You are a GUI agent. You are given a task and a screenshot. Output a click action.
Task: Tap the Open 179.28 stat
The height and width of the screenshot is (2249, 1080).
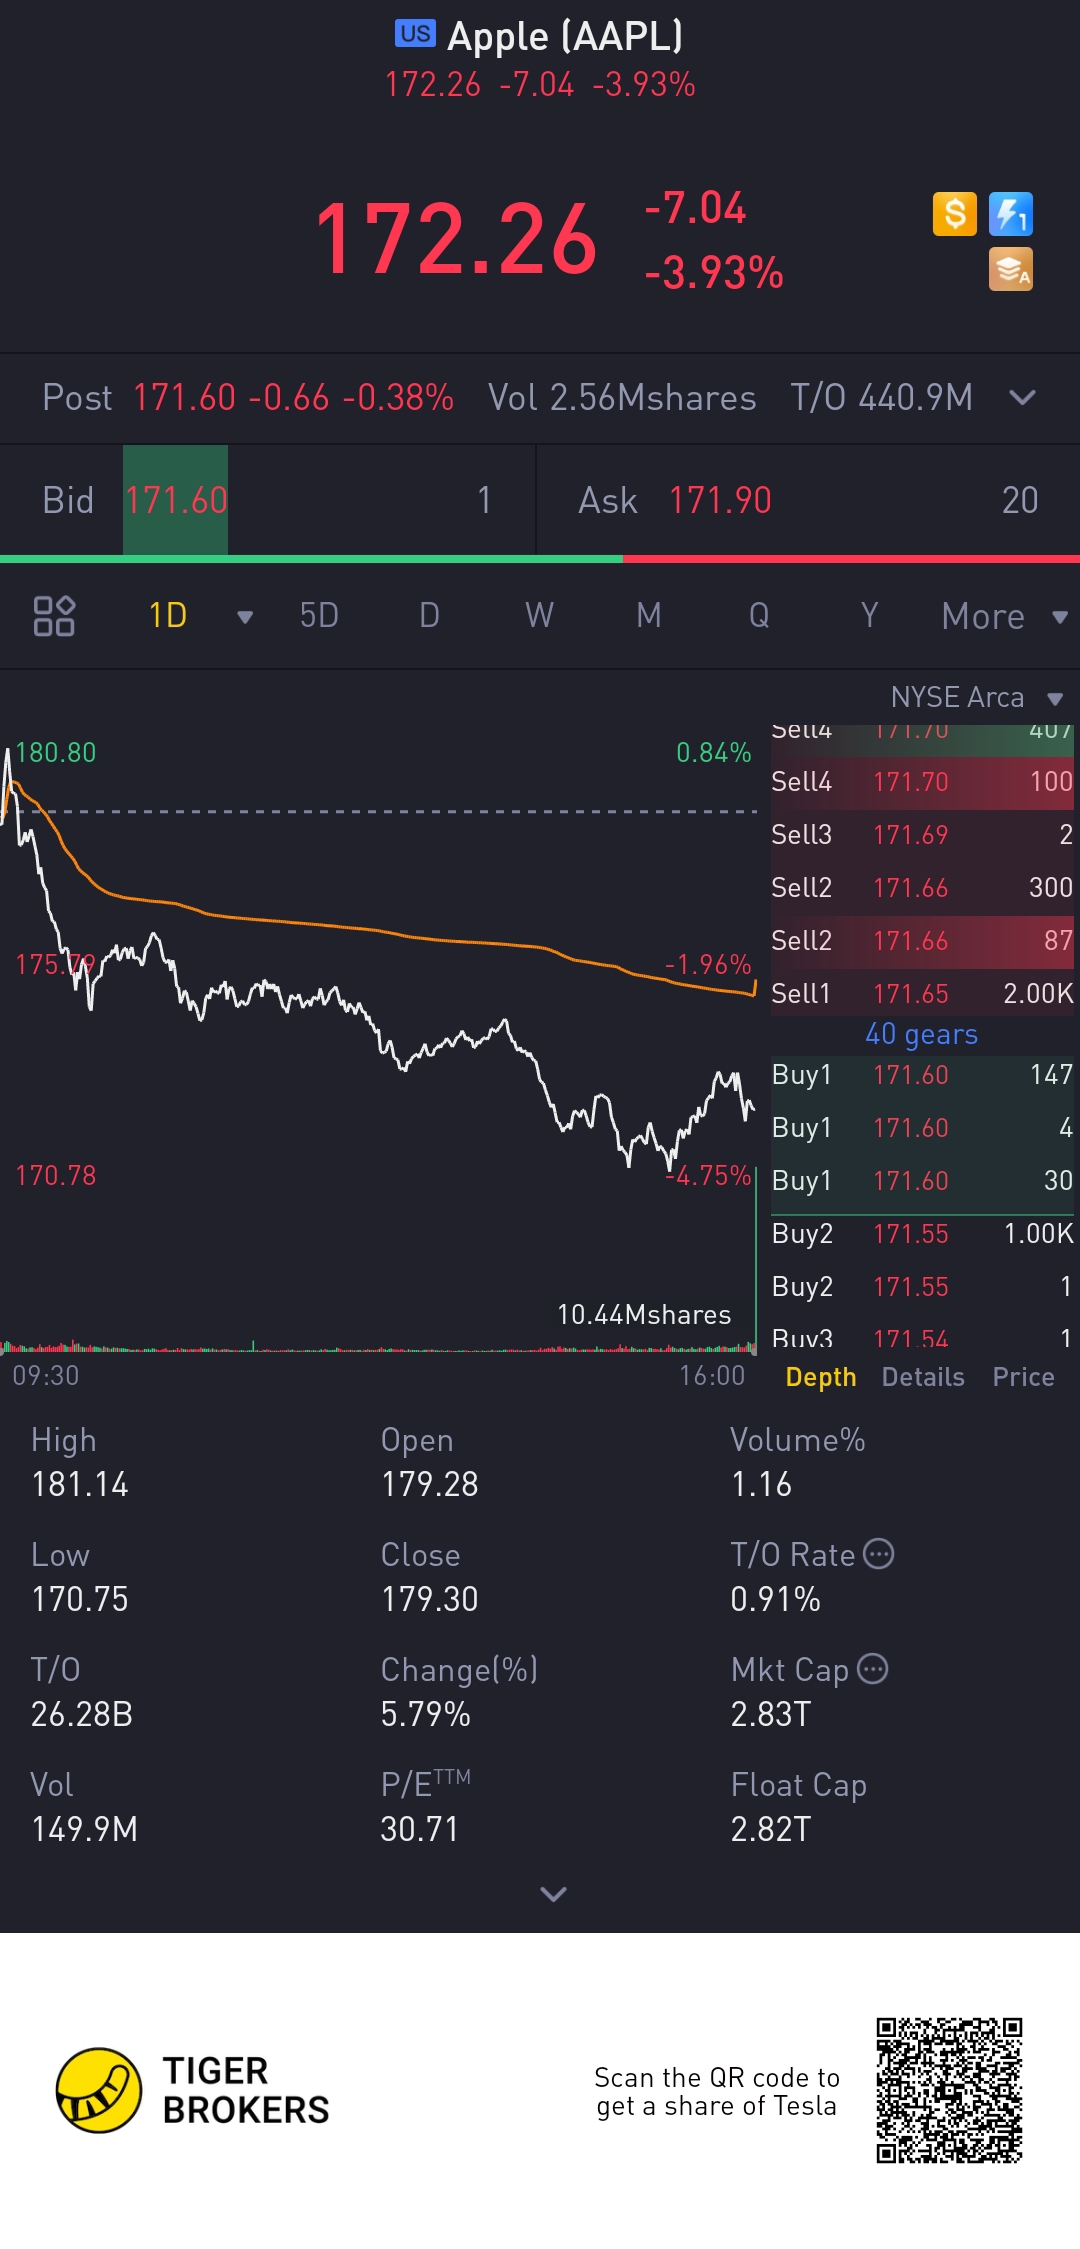pos(430,1462)
